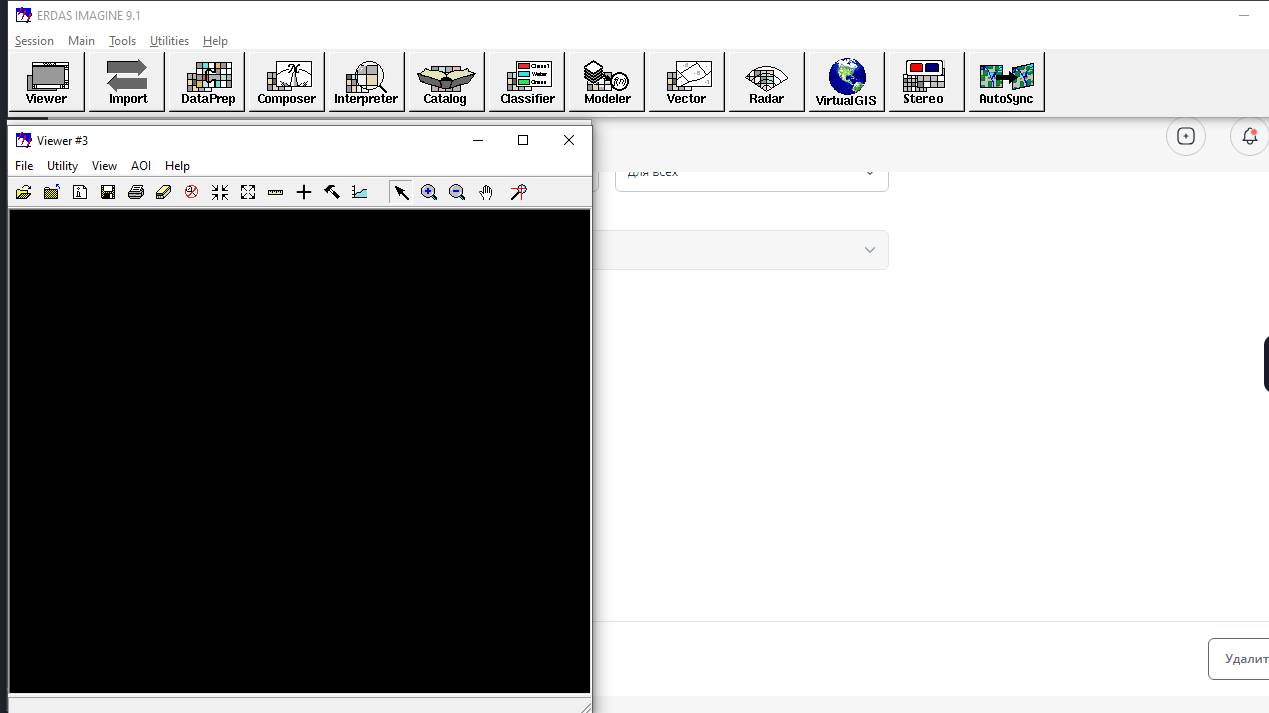The image size is (1269, 713).
Task: Click the print icon in Viewer toolbar
Action: click(136, 192)
